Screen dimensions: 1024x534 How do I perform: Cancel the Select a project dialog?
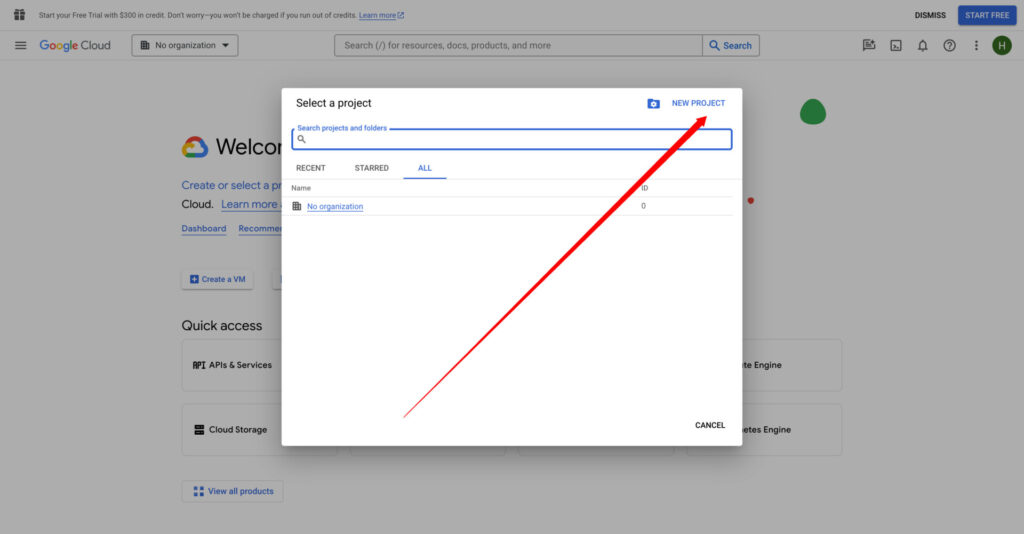coord(710,425)
